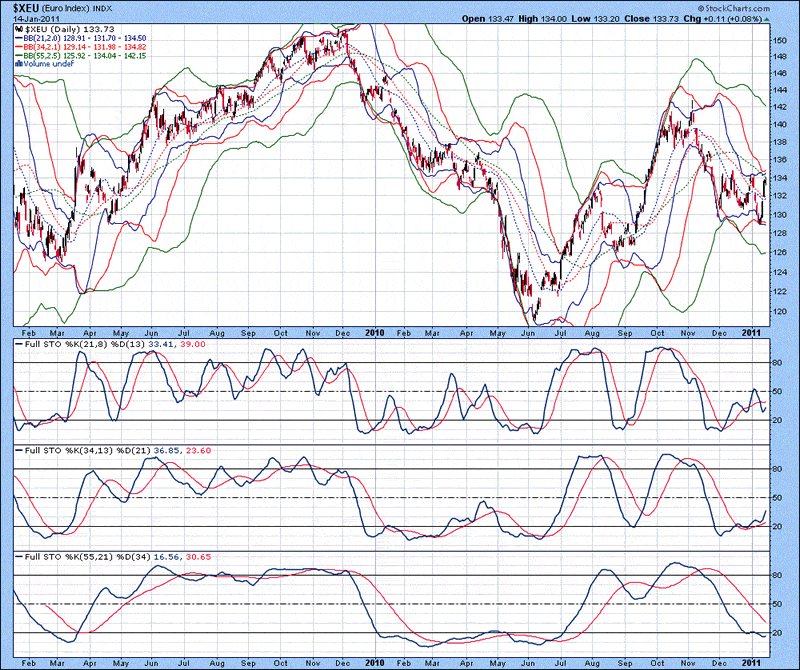Click the volume bars icon in legend
The image size is (800, 670).
coord(17,63)
